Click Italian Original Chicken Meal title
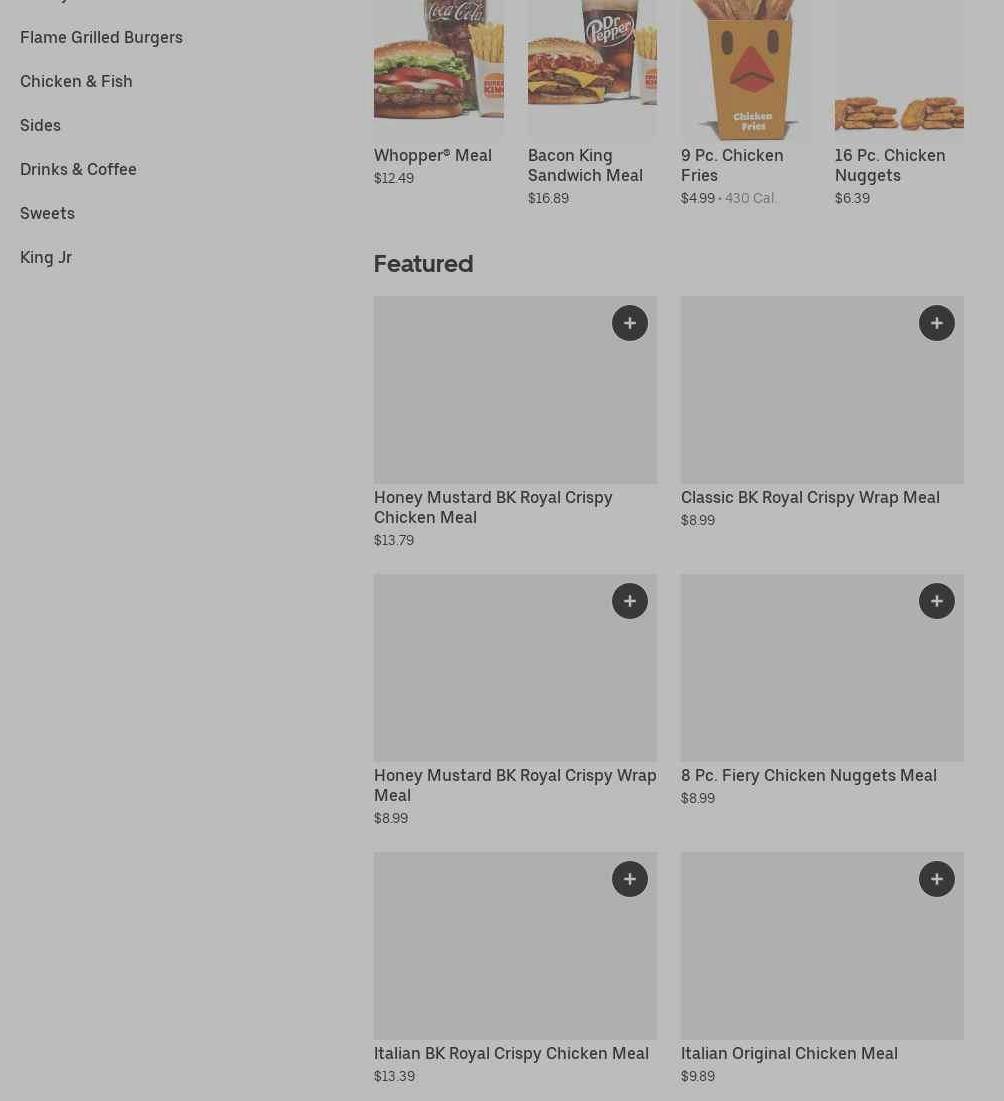The image size is (1004, 1101). click(x=789, y=1053)
